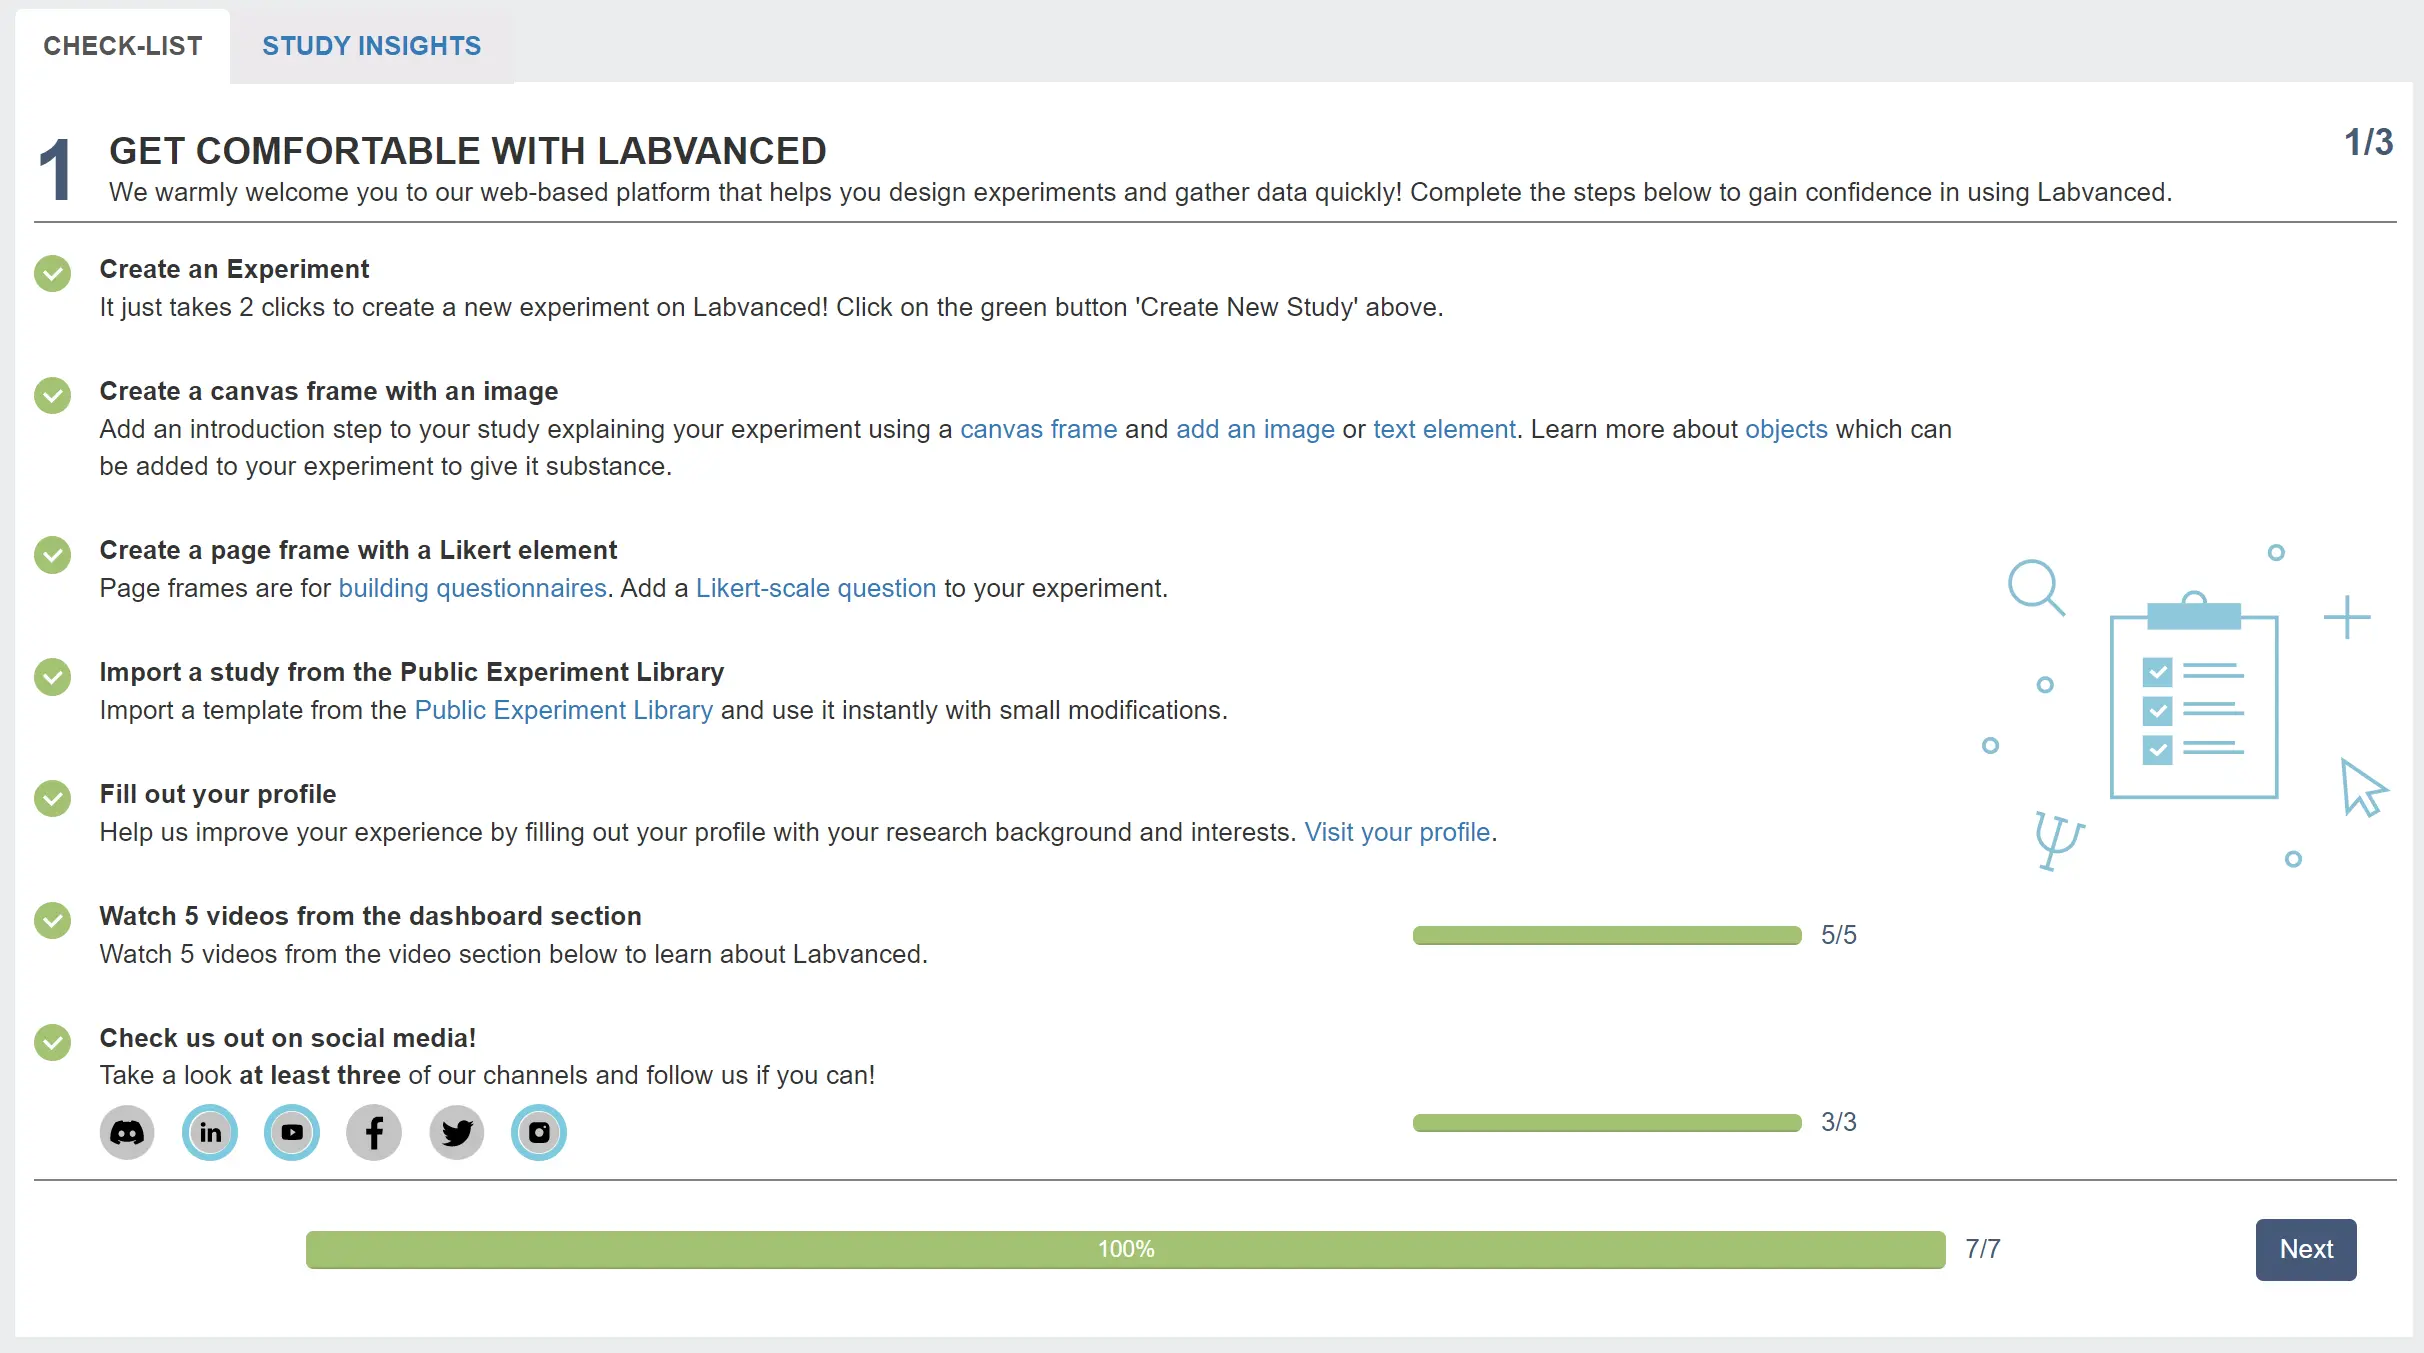Click the 3/3 channels count label
Viewport: 2424px width, 1353px height.
1838,1122
